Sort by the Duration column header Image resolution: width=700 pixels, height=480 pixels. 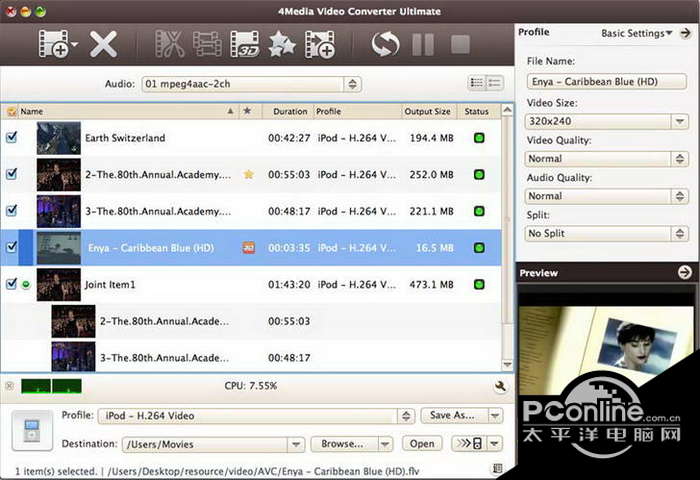coord(290,111)
